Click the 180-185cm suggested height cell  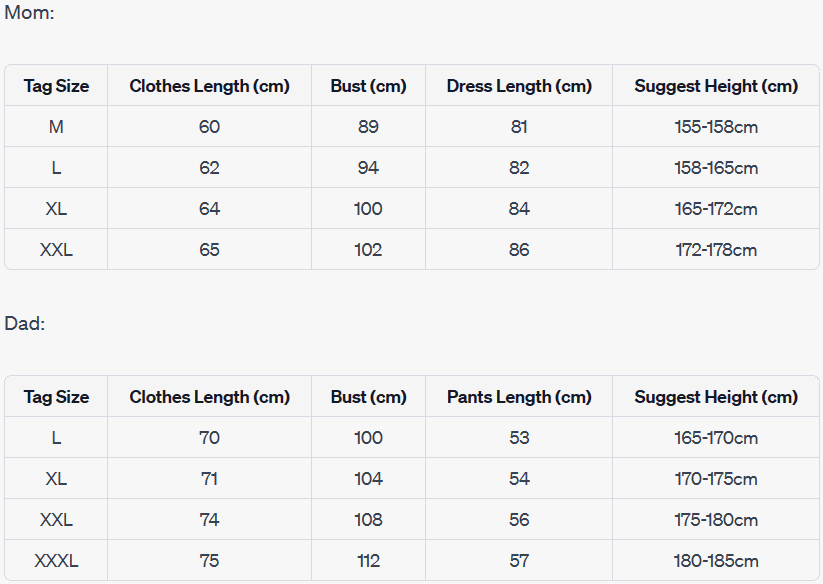click(716, 561)
